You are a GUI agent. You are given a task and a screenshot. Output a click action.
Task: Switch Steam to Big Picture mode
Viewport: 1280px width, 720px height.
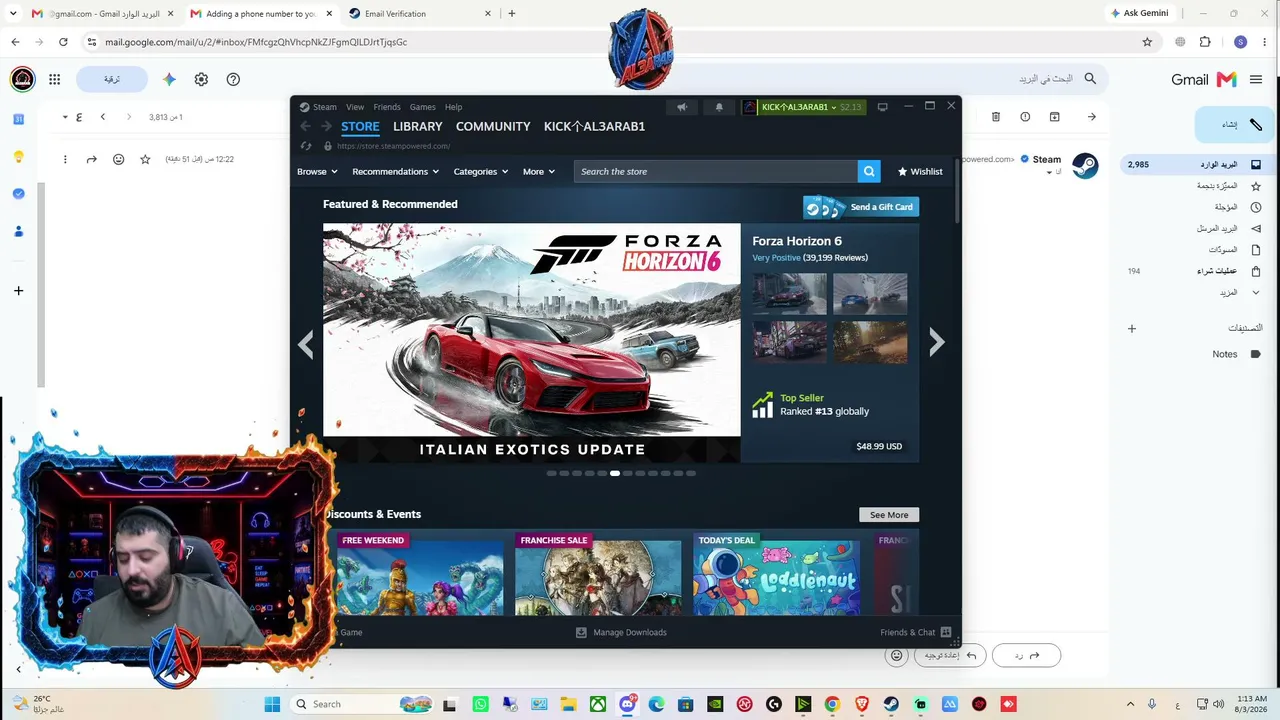(x=882, y=107)
